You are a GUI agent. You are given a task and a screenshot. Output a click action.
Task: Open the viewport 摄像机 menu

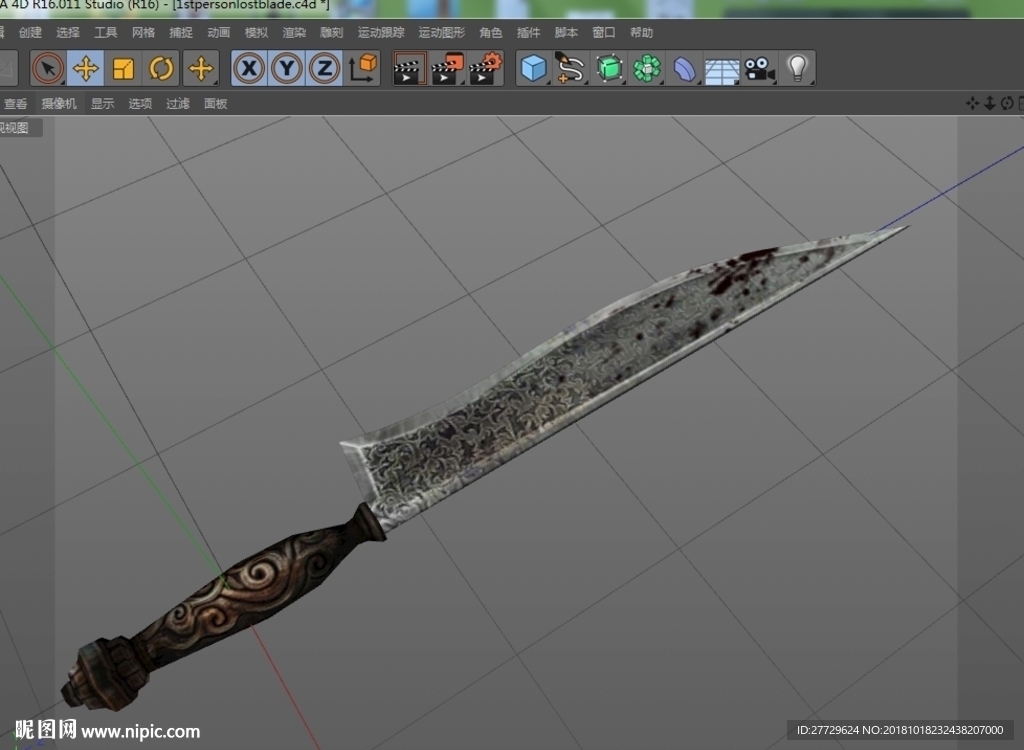pyautogui.click(x=59, y=103)
